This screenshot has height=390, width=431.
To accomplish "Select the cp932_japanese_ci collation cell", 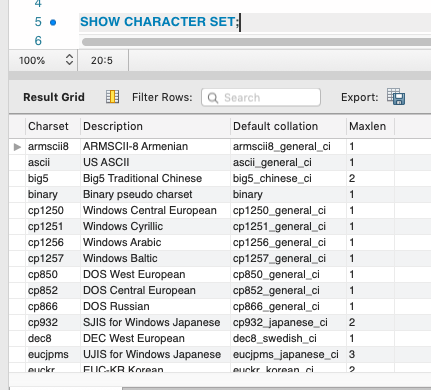I will point(288,322).
